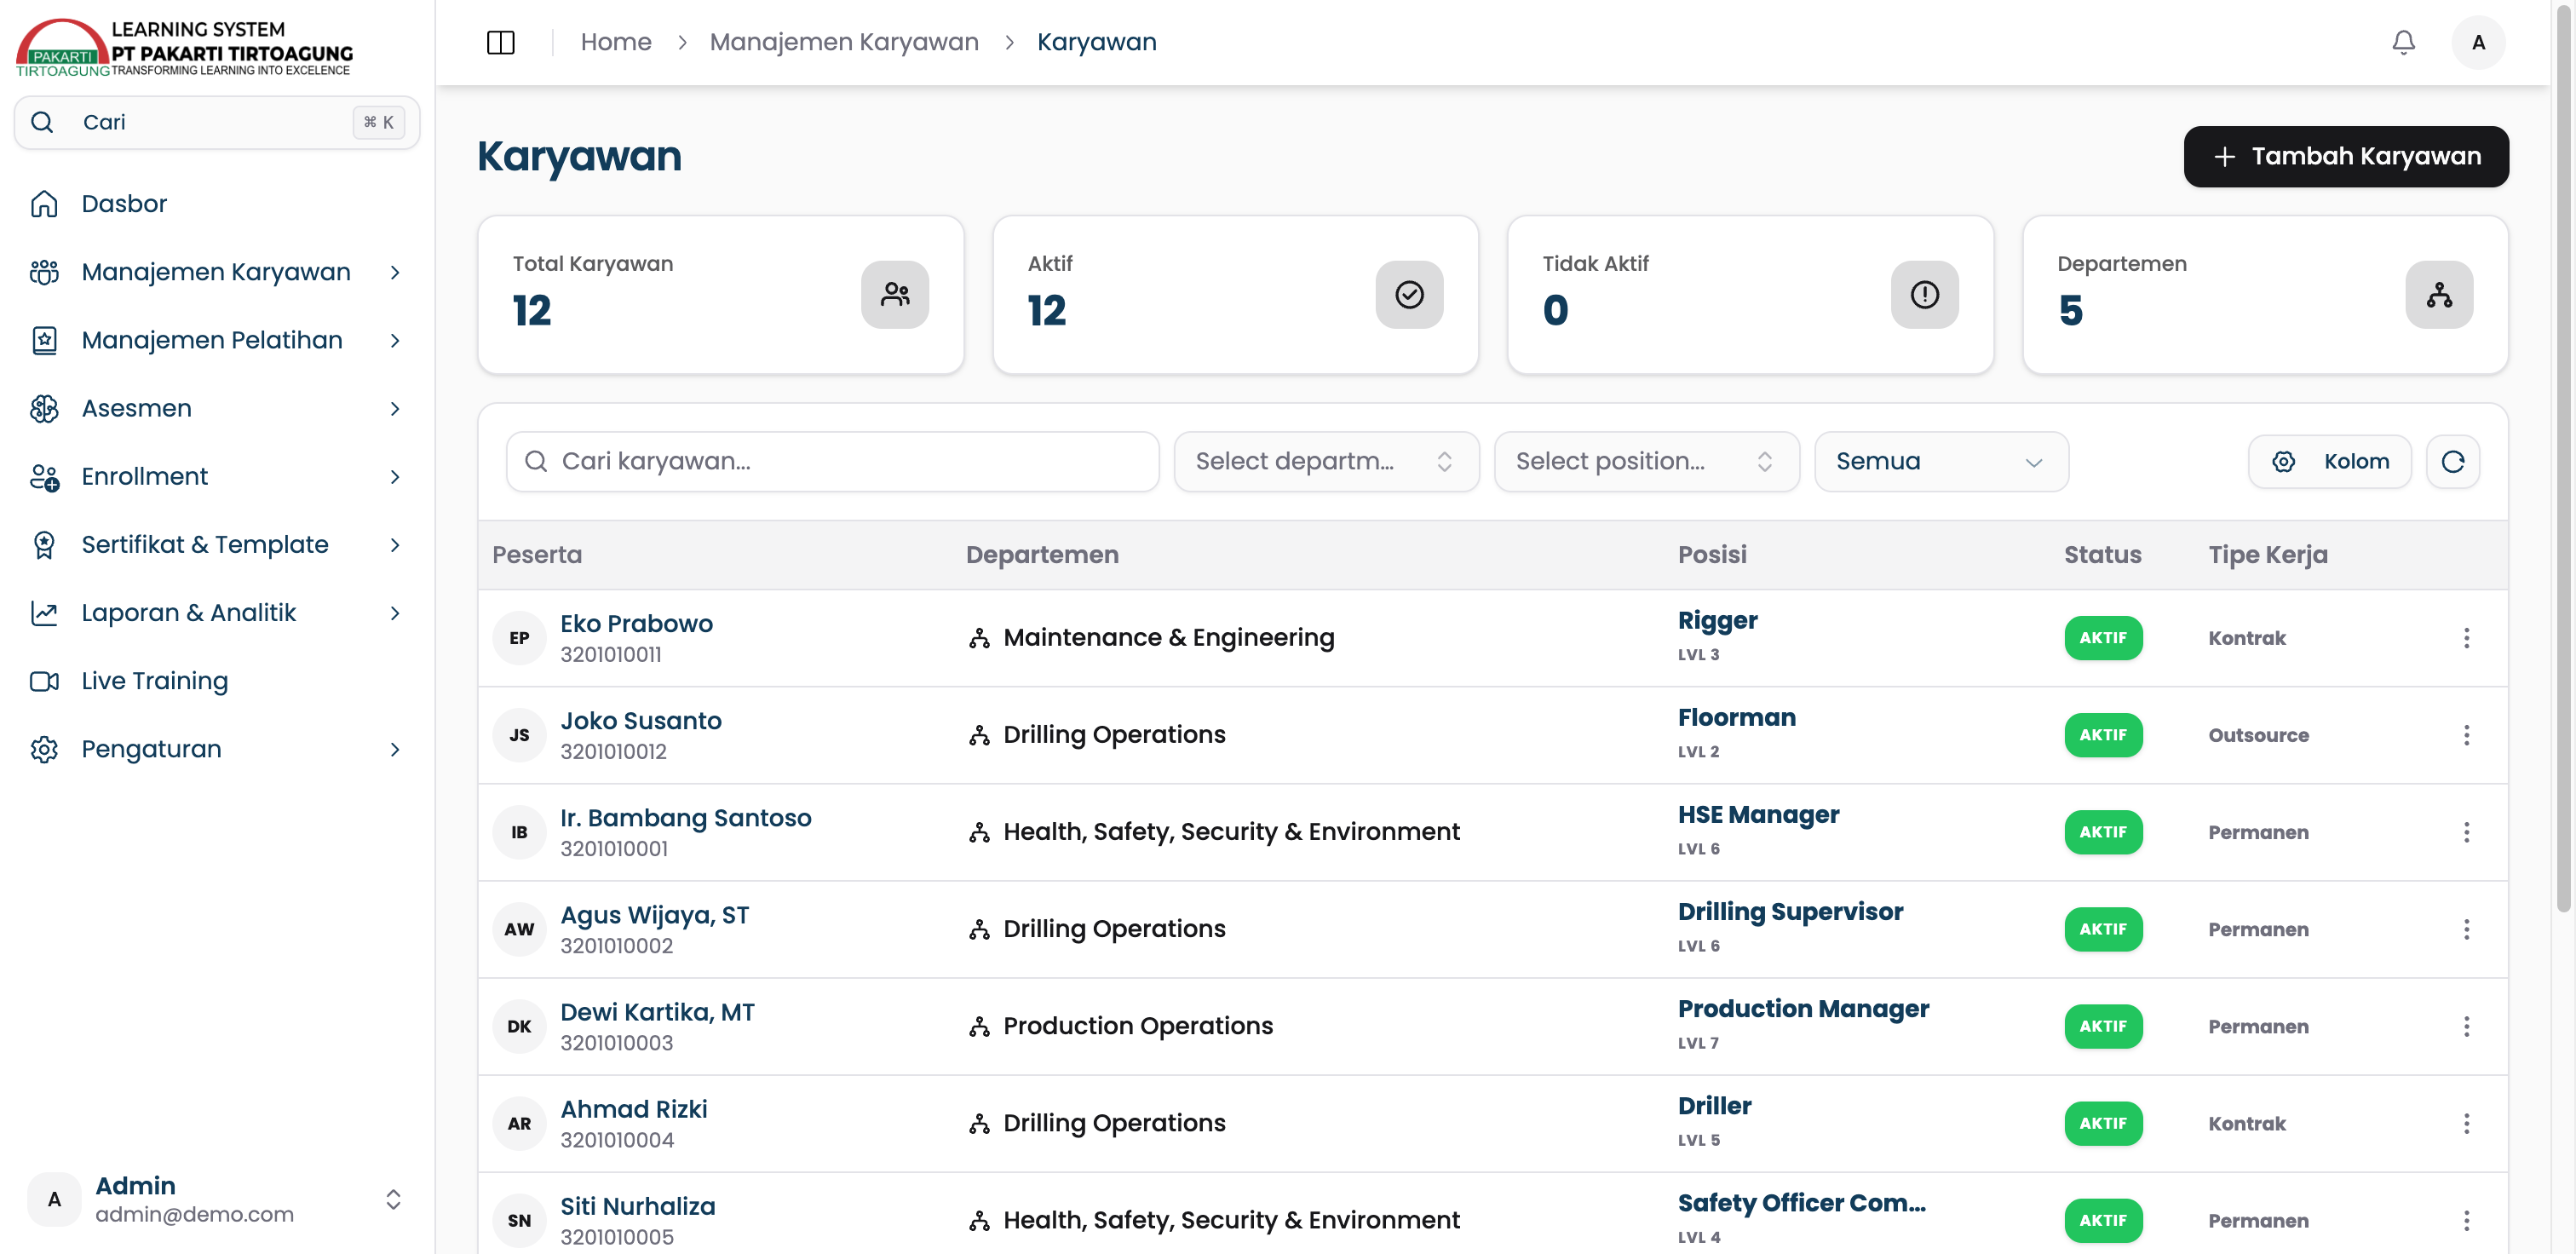2576x1254 pixels.
Task: Select Asesmen menu label
Action: [x=137, y=408]
